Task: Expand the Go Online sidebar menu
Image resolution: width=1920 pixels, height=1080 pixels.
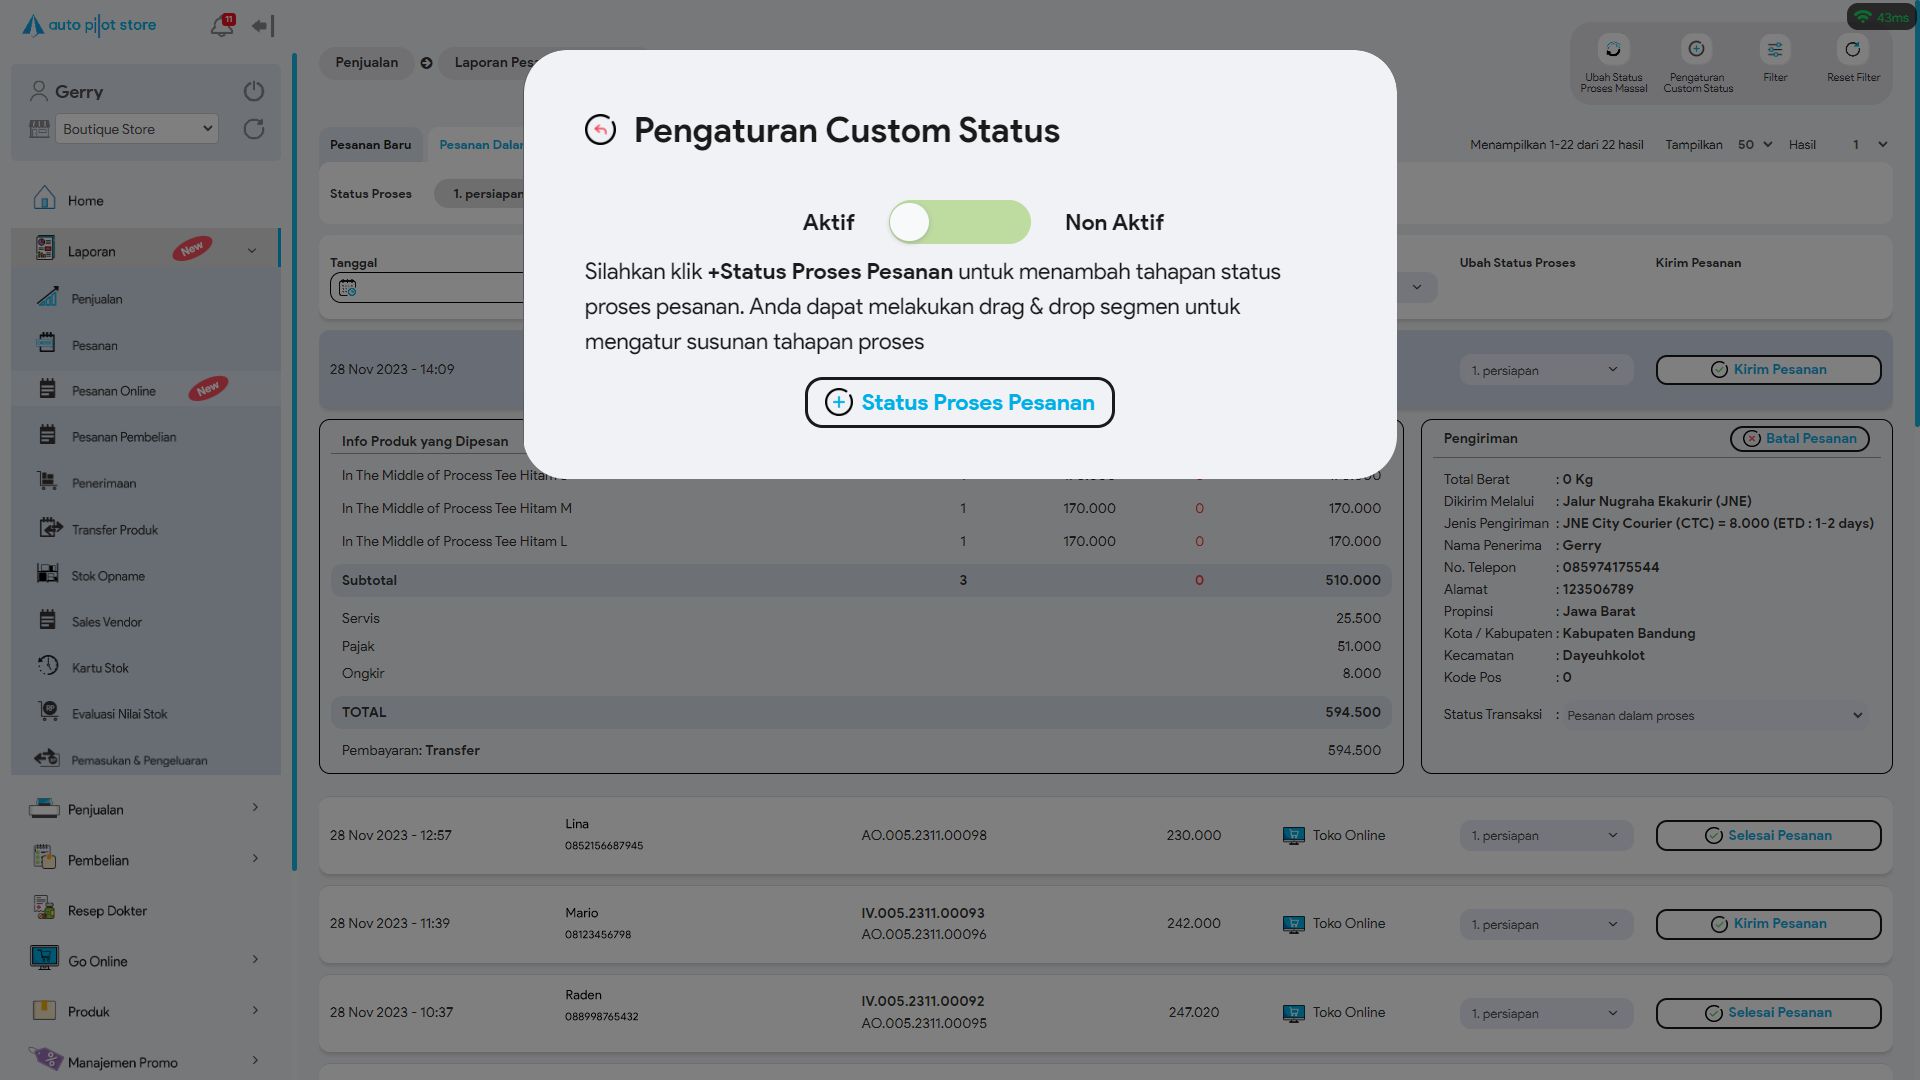Action: point(145,961)
